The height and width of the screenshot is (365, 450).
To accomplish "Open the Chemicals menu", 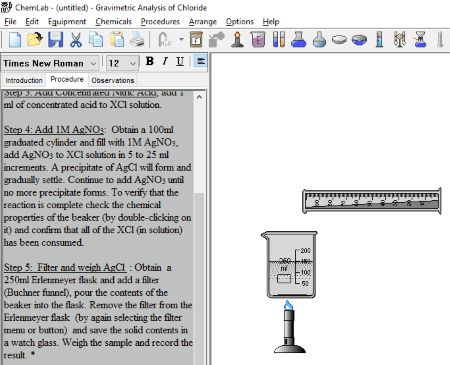I will 114,22.
